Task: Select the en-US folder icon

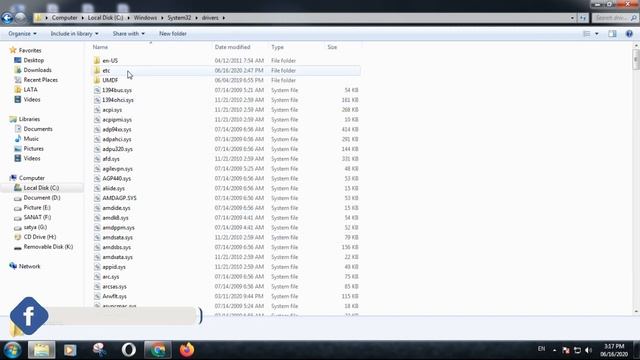Action: [97, 60]
